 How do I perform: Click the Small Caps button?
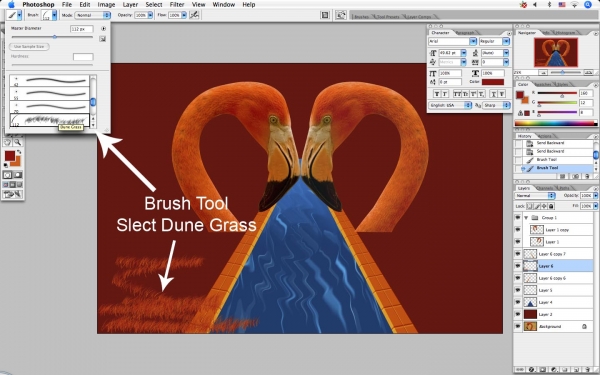click(465, 93)
